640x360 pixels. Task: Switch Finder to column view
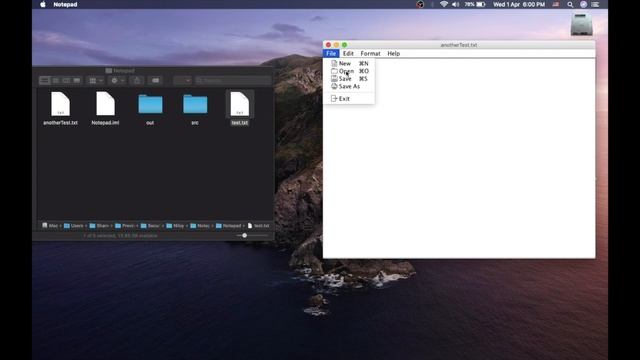click(66, 80)
